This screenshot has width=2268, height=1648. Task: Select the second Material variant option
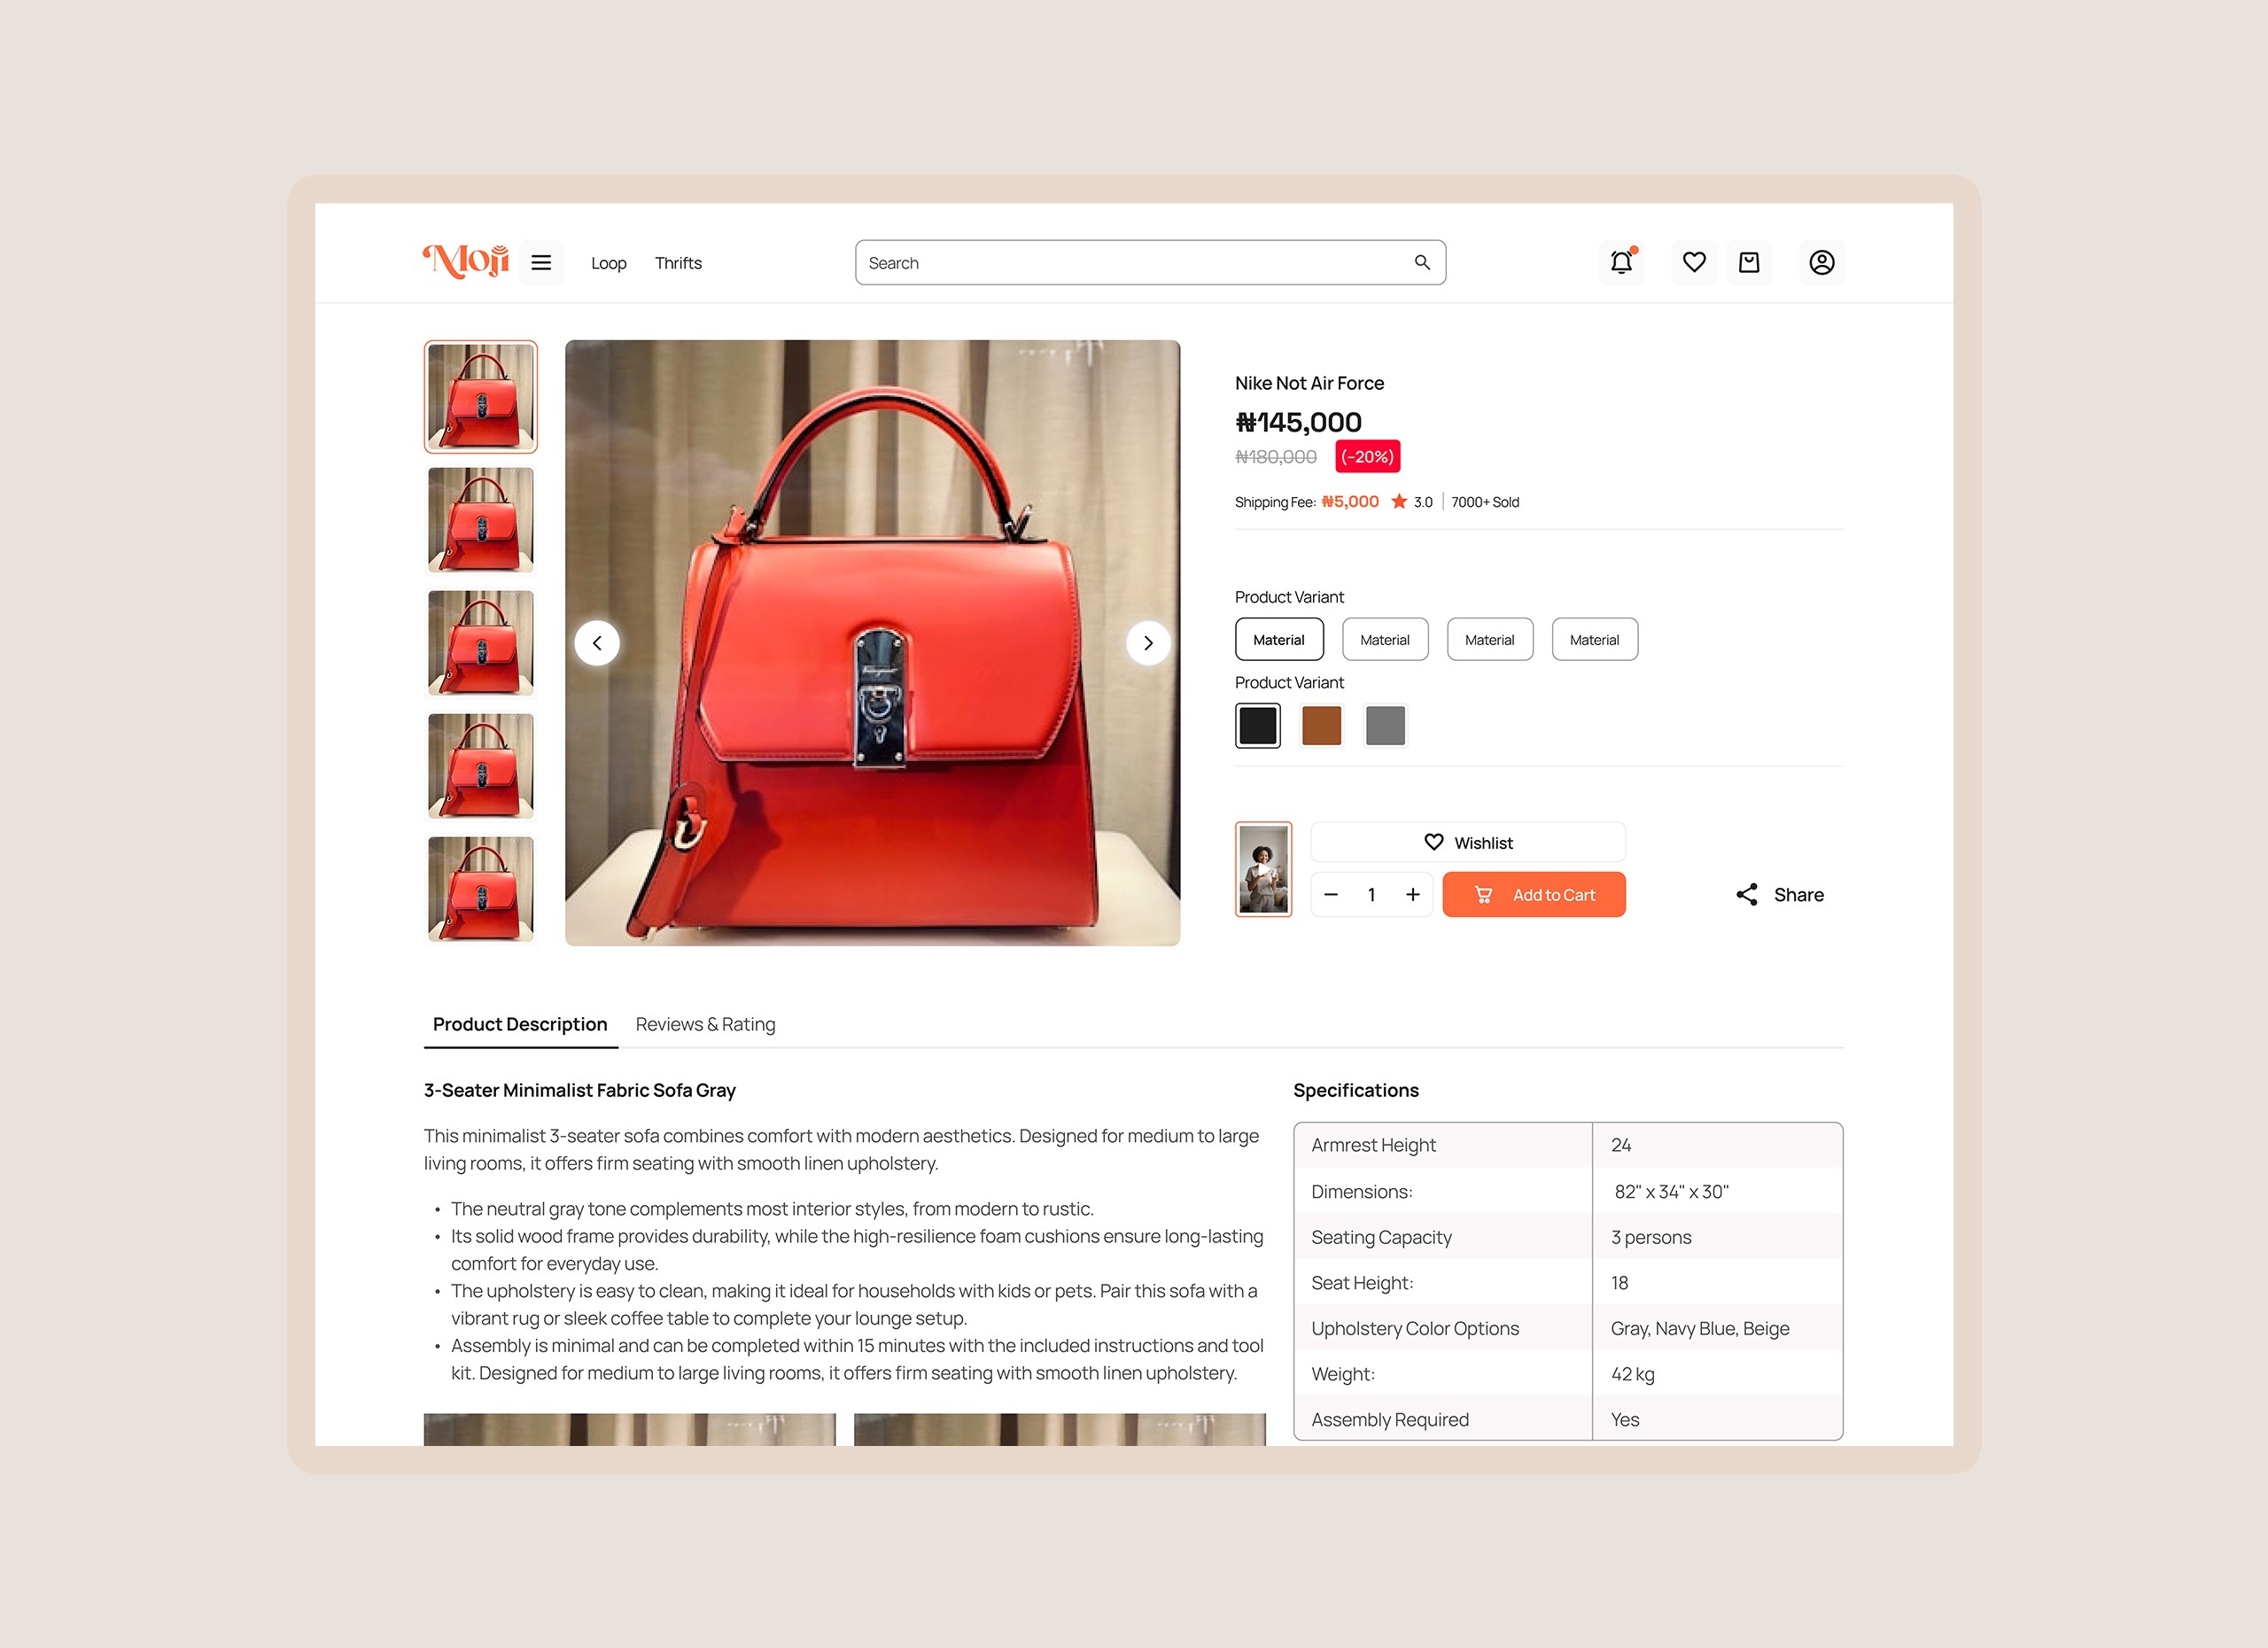1385,640
